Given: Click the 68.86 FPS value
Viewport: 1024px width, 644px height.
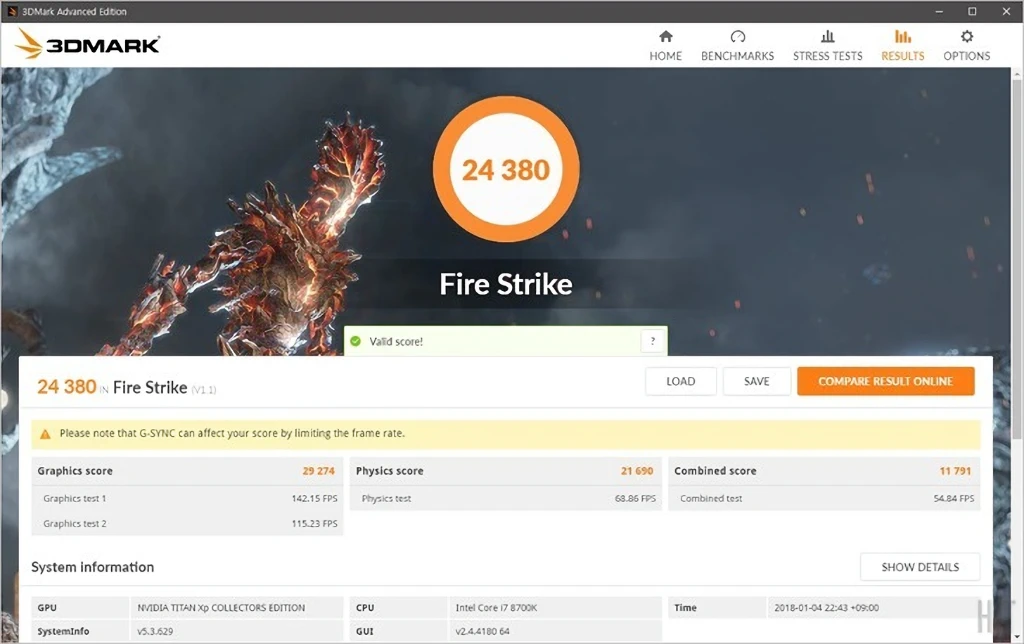Looking at the screenshot, I should [x=635, y=498].
